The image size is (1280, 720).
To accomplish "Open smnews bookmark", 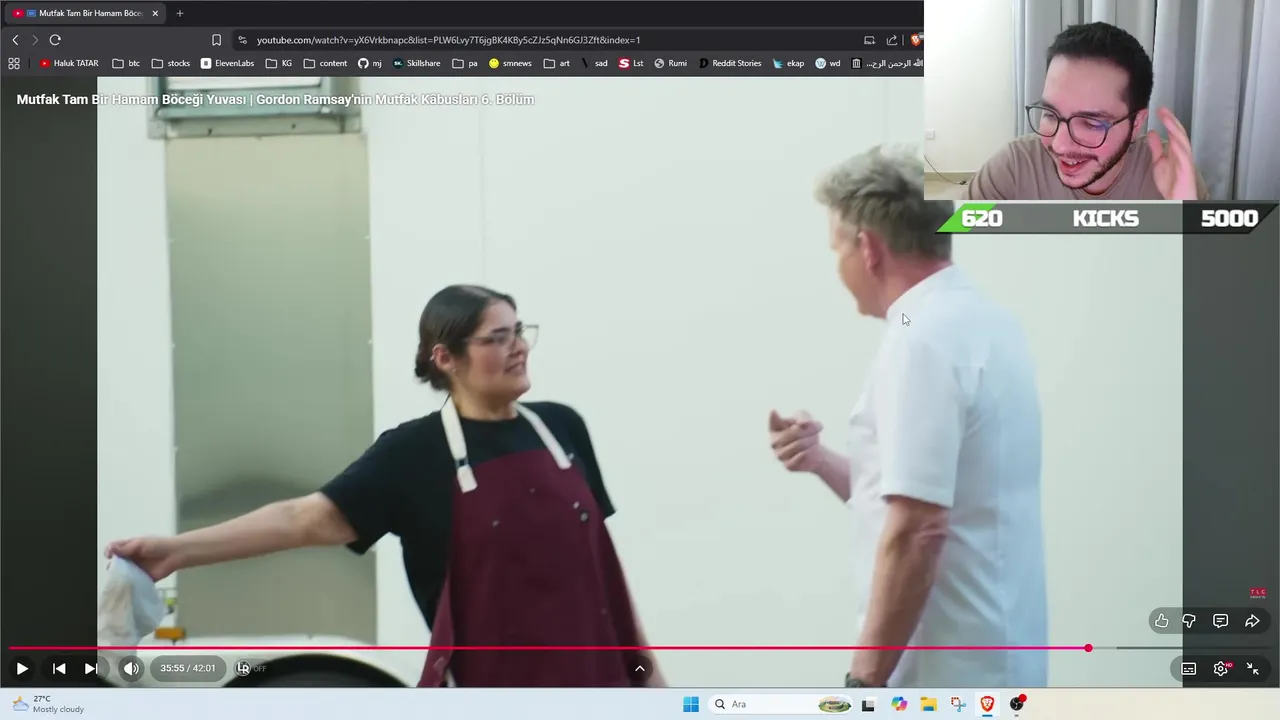I will (510, 63).
